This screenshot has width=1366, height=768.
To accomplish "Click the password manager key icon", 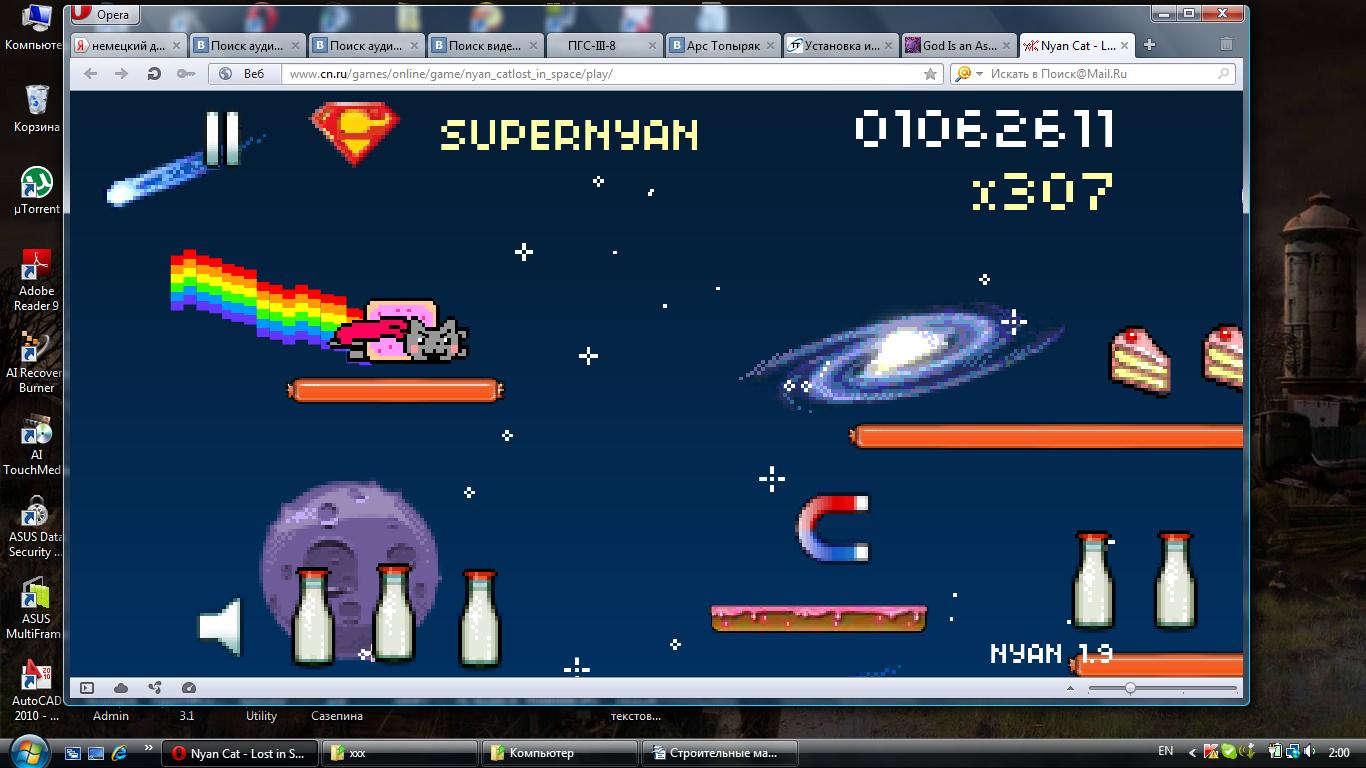I will tap(185, 74).
